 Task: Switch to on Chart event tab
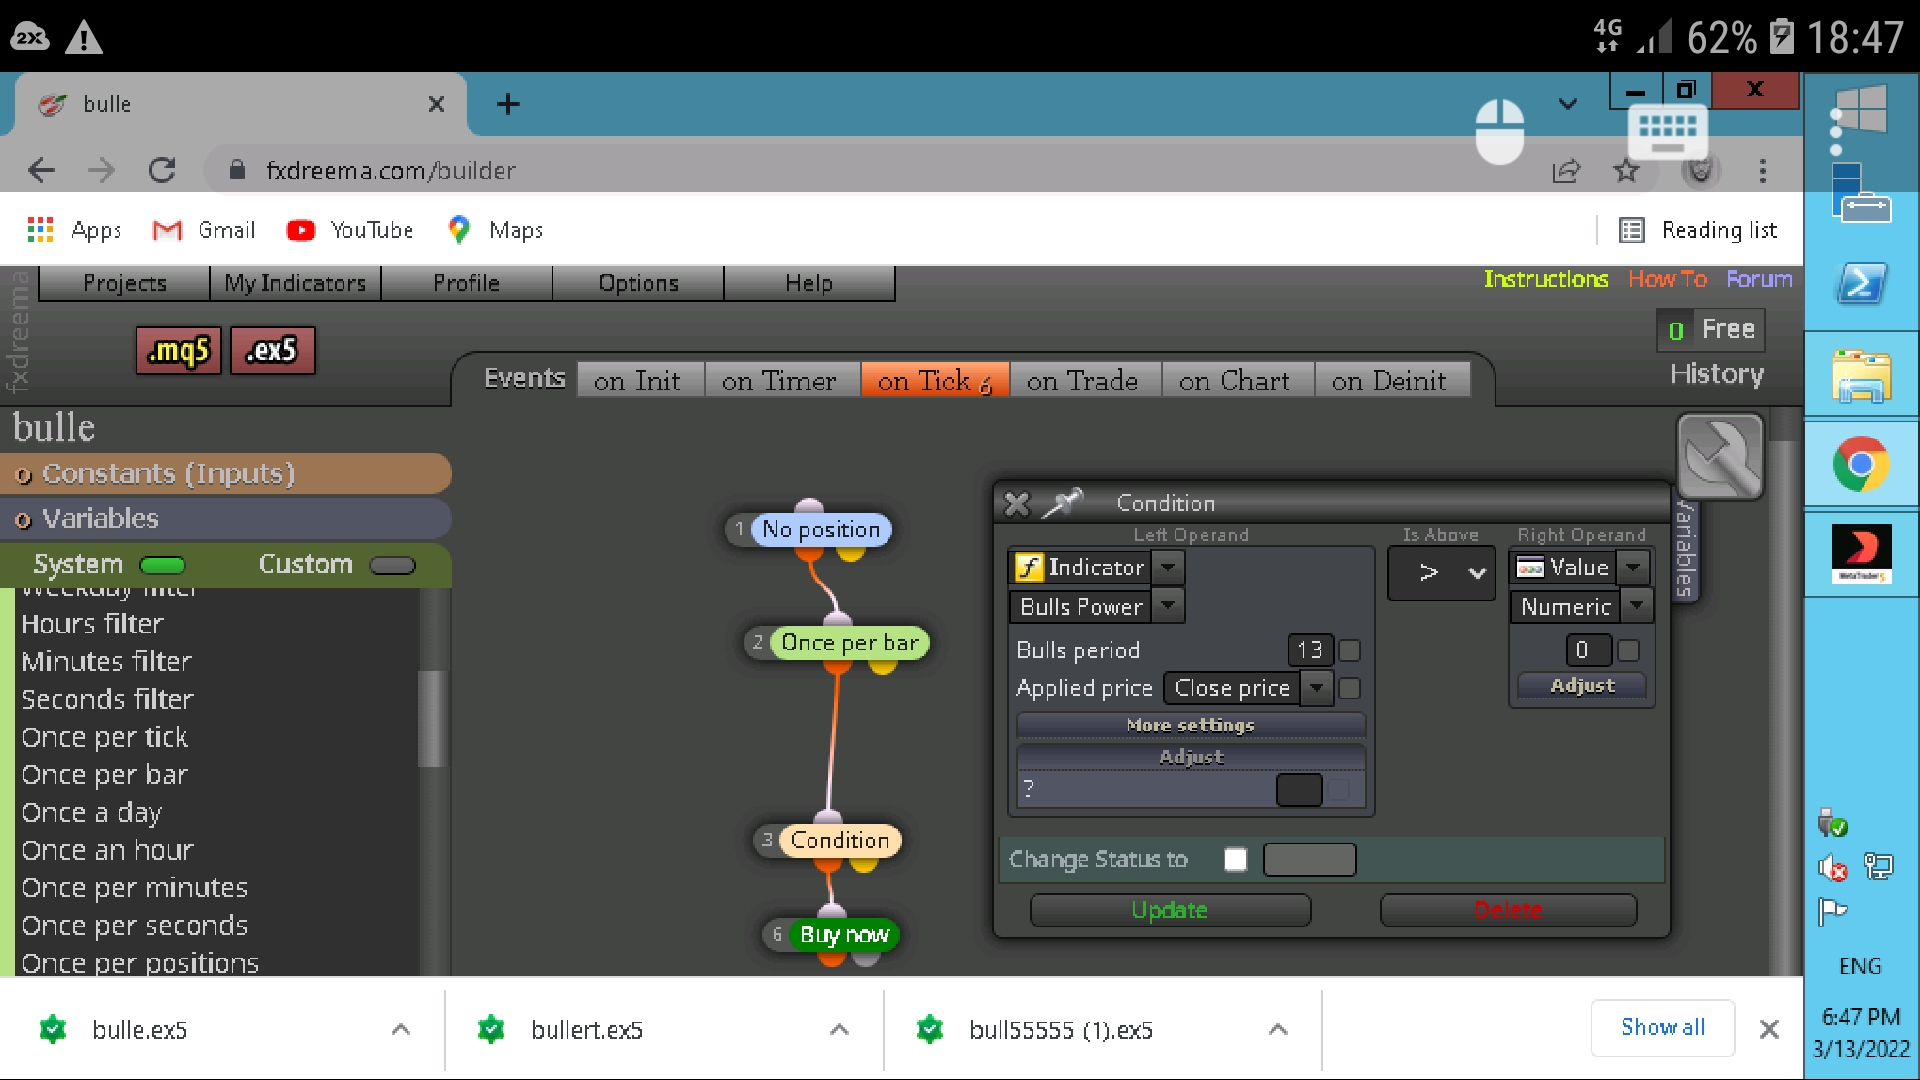point(1235,381)
